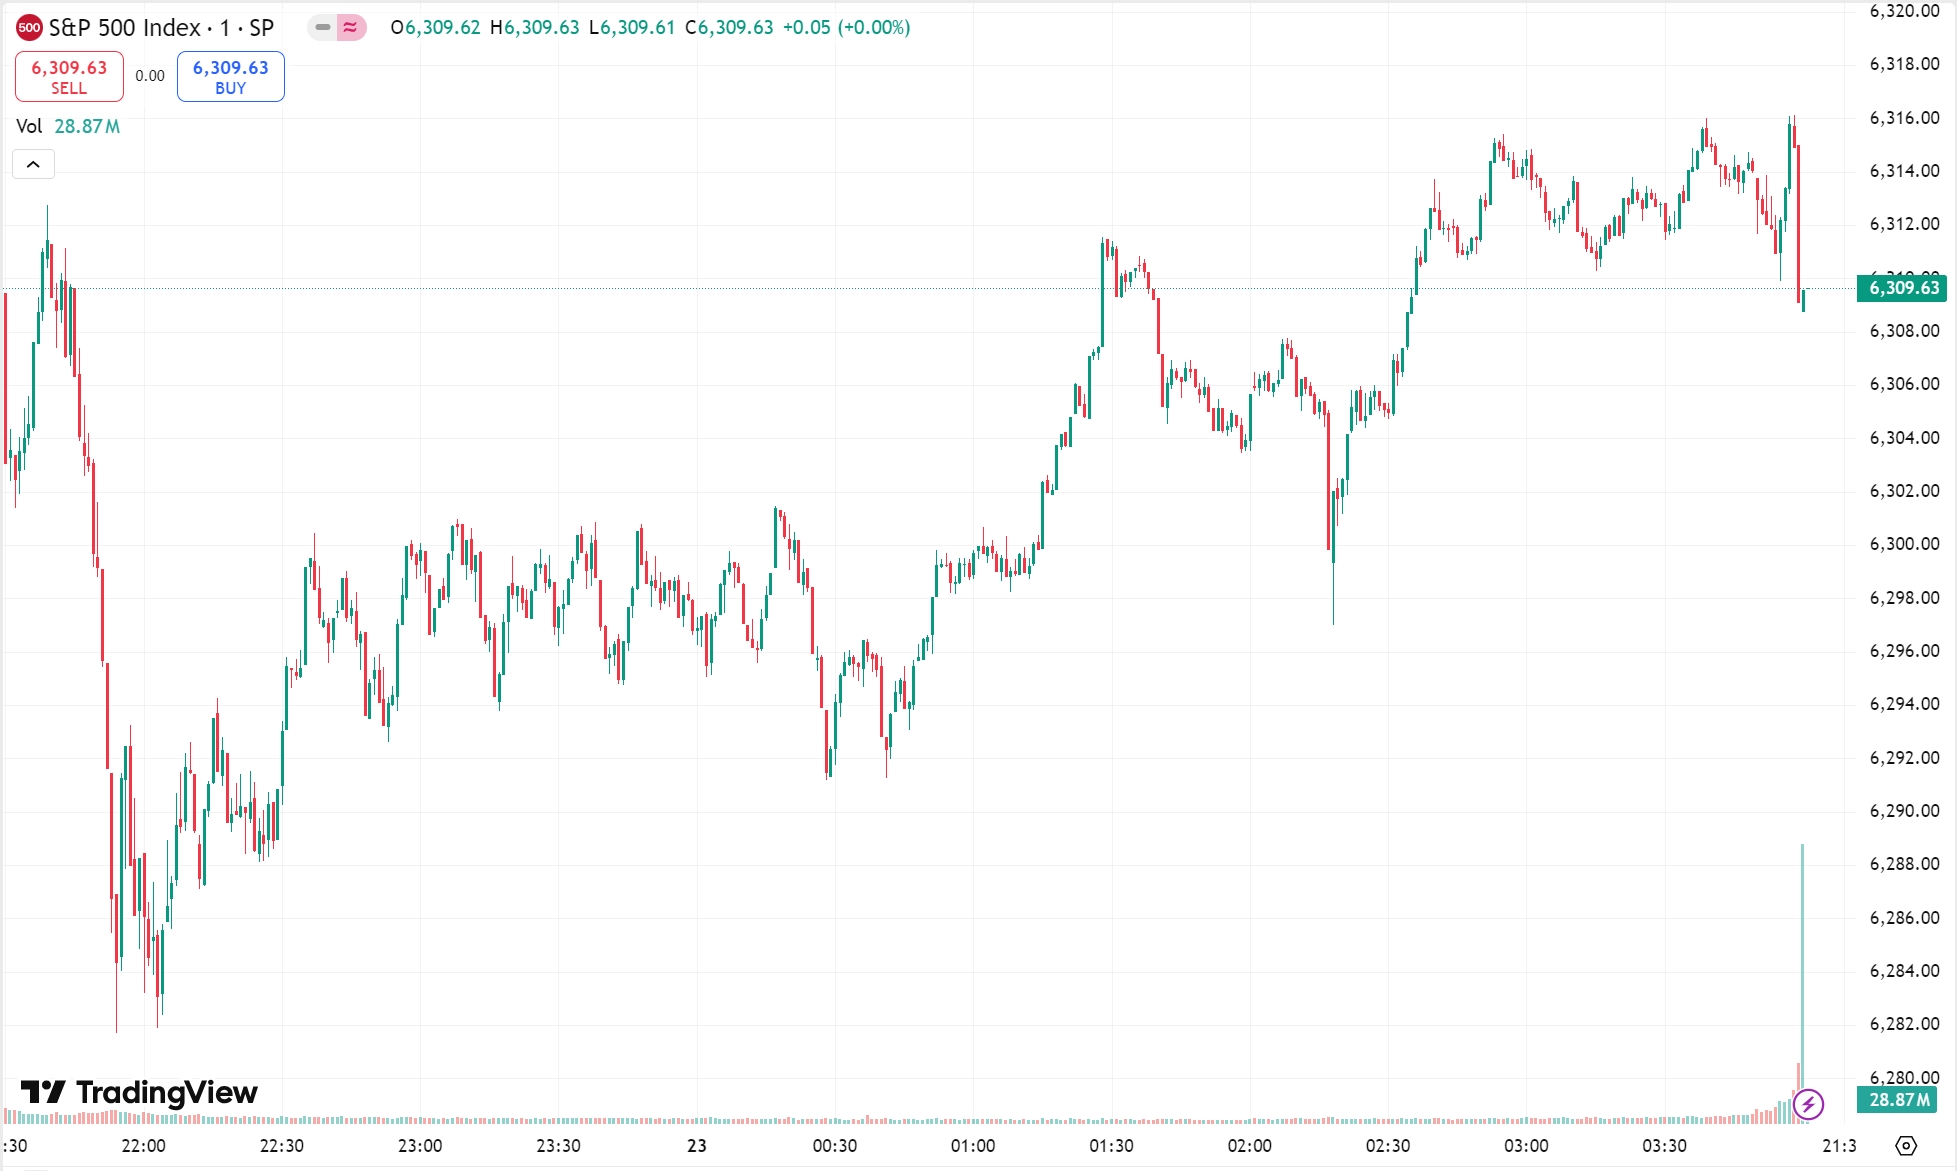The image size is (1957, 1171).
Task: Click the SELL order button
Action: [68, 75]
